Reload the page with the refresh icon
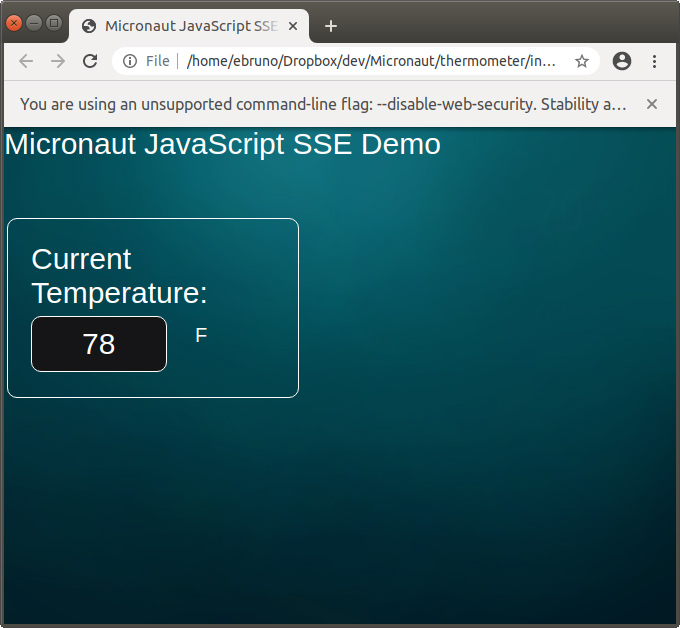The image size is (680, 628). tap(90, 61)
